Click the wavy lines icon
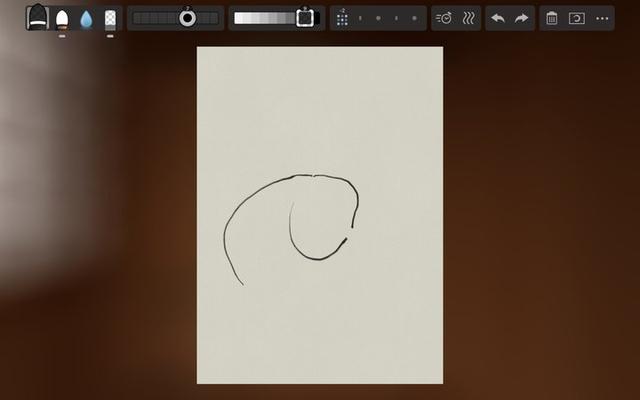640x400 pixels. [468, 18]
